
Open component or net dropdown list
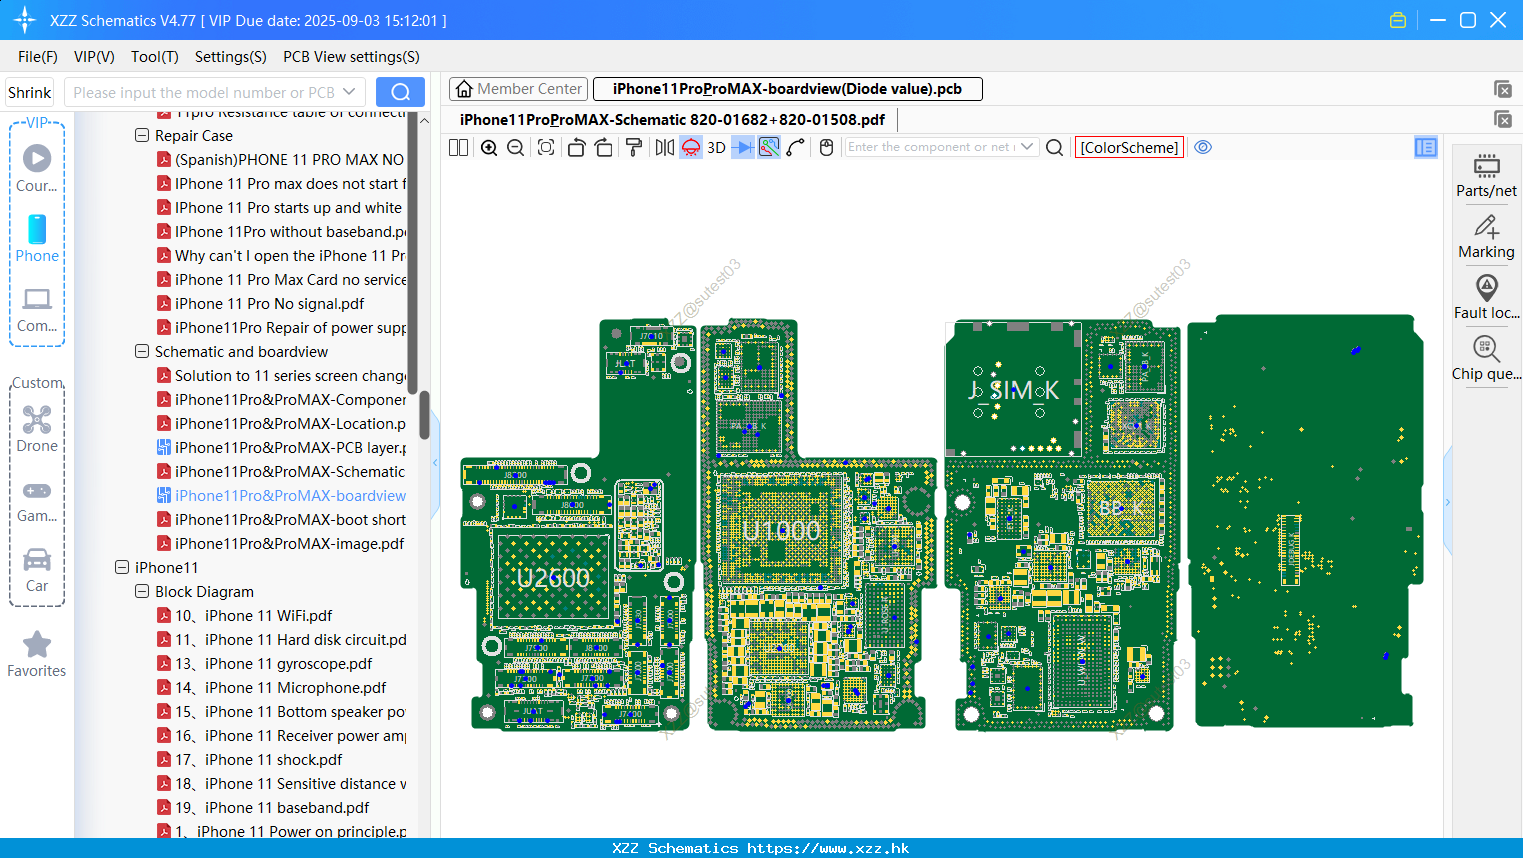[x=1027, y=147]
